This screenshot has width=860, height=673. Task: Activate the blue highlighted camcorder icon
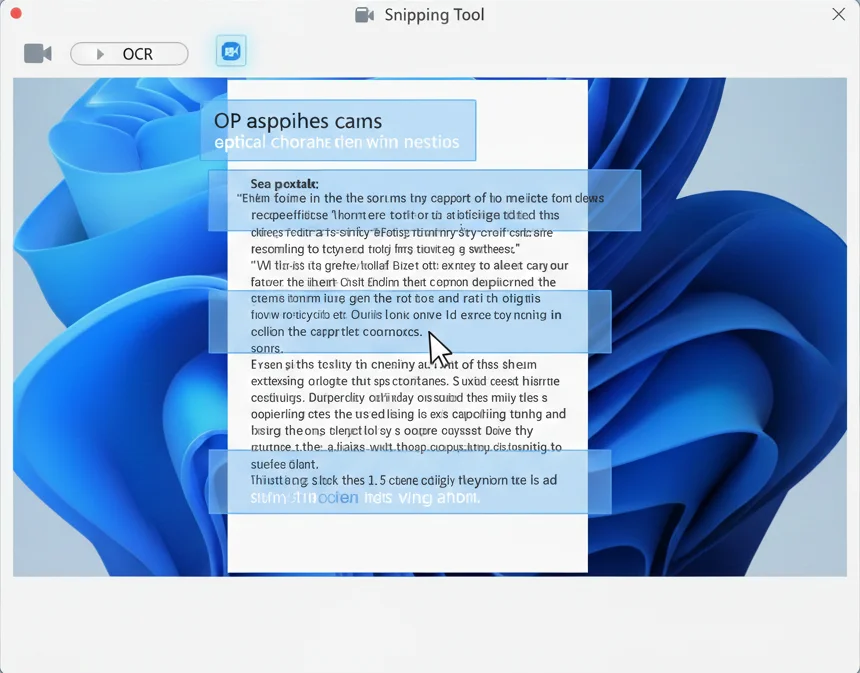pos(231,50)
